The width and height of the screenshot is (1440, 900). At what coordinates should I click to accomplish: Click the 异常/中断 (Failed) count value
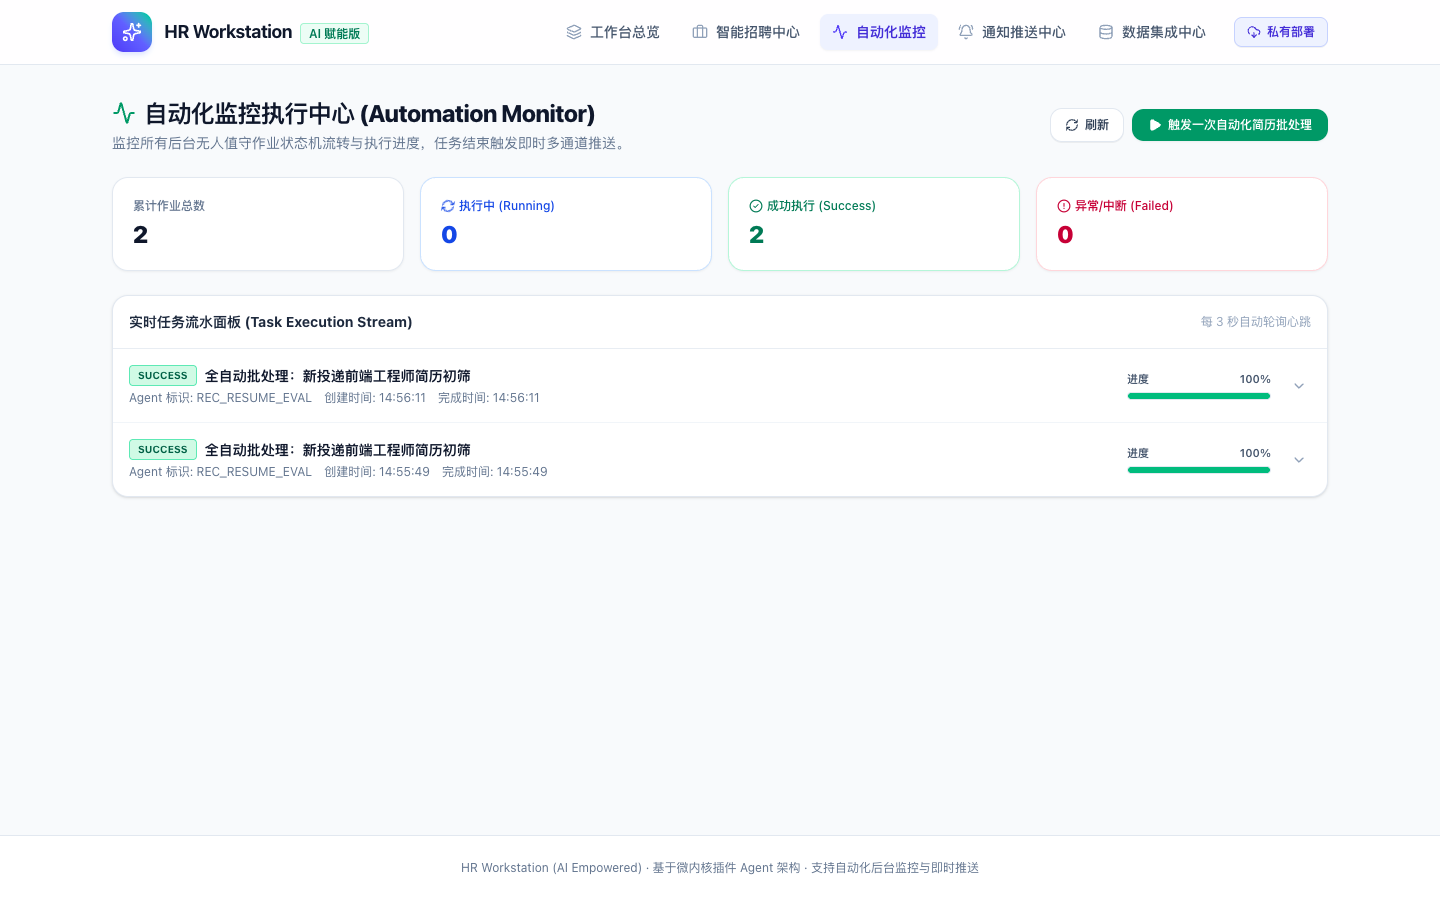point(1065,235)
